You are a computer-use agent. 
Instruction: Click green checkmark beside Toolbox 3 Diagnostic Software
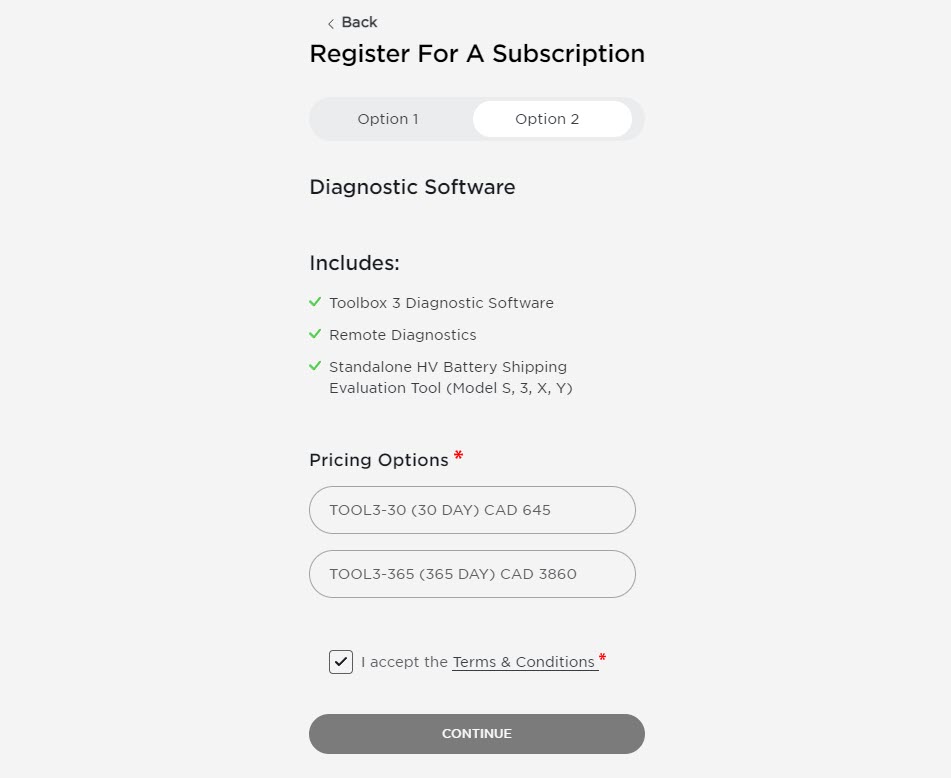pyautogui.click(x=315, y=302)
